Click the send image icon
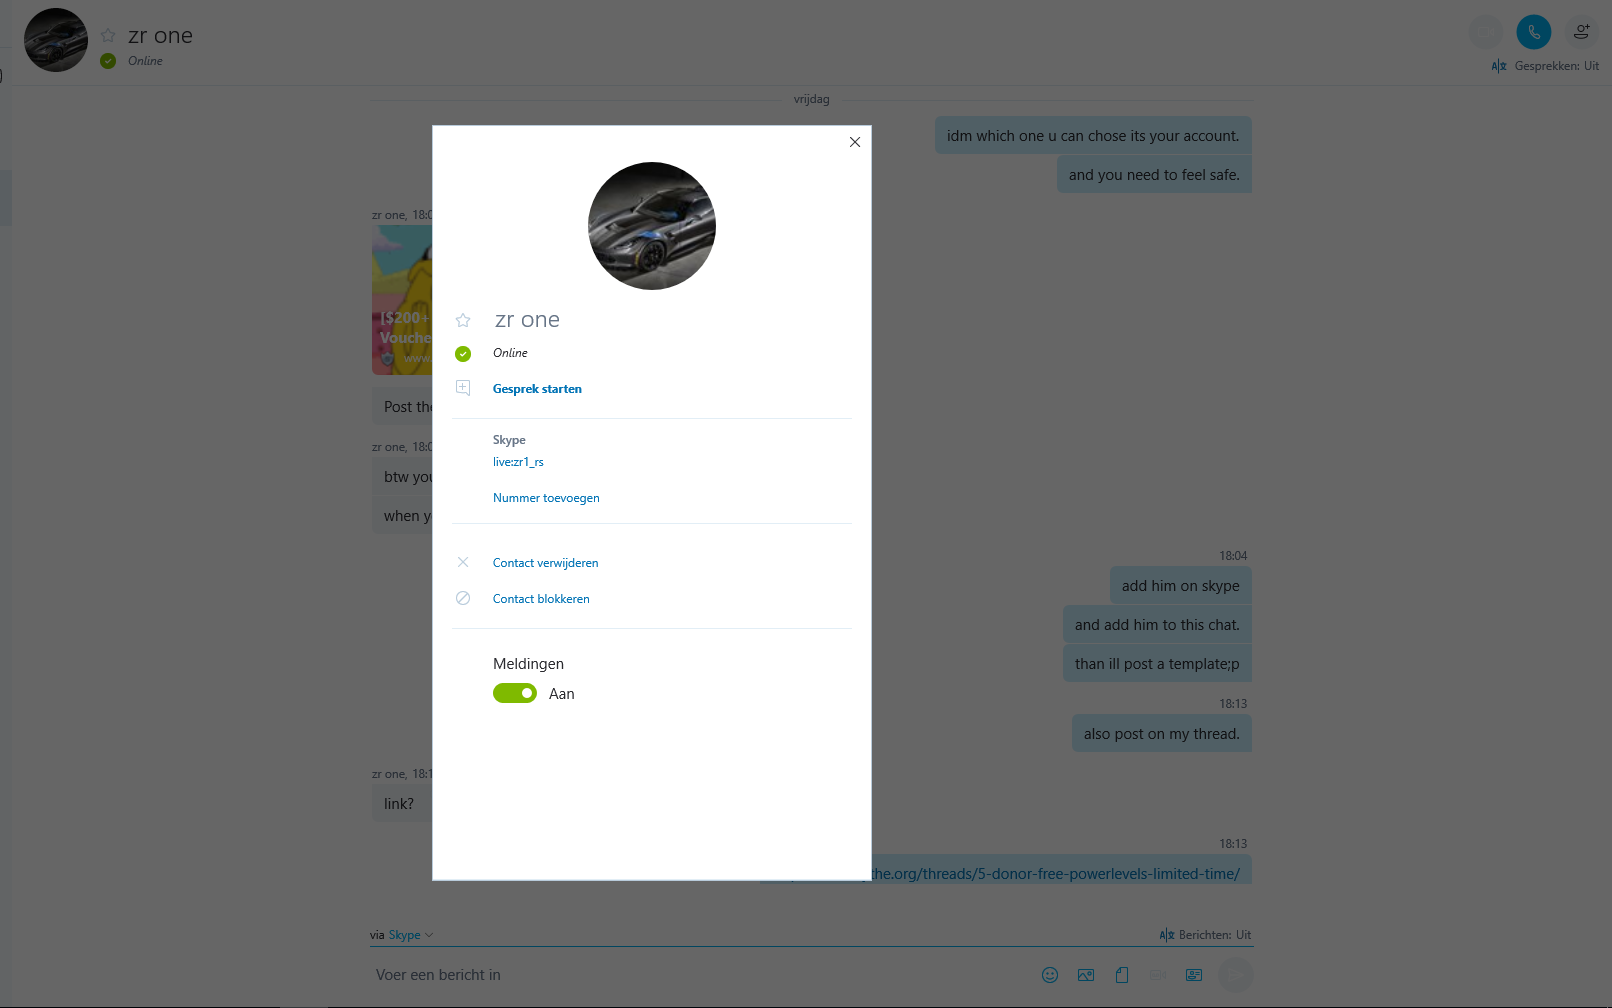Image resolution: width=1612 pixels, height=1008 pixels. click(1086, 975)
